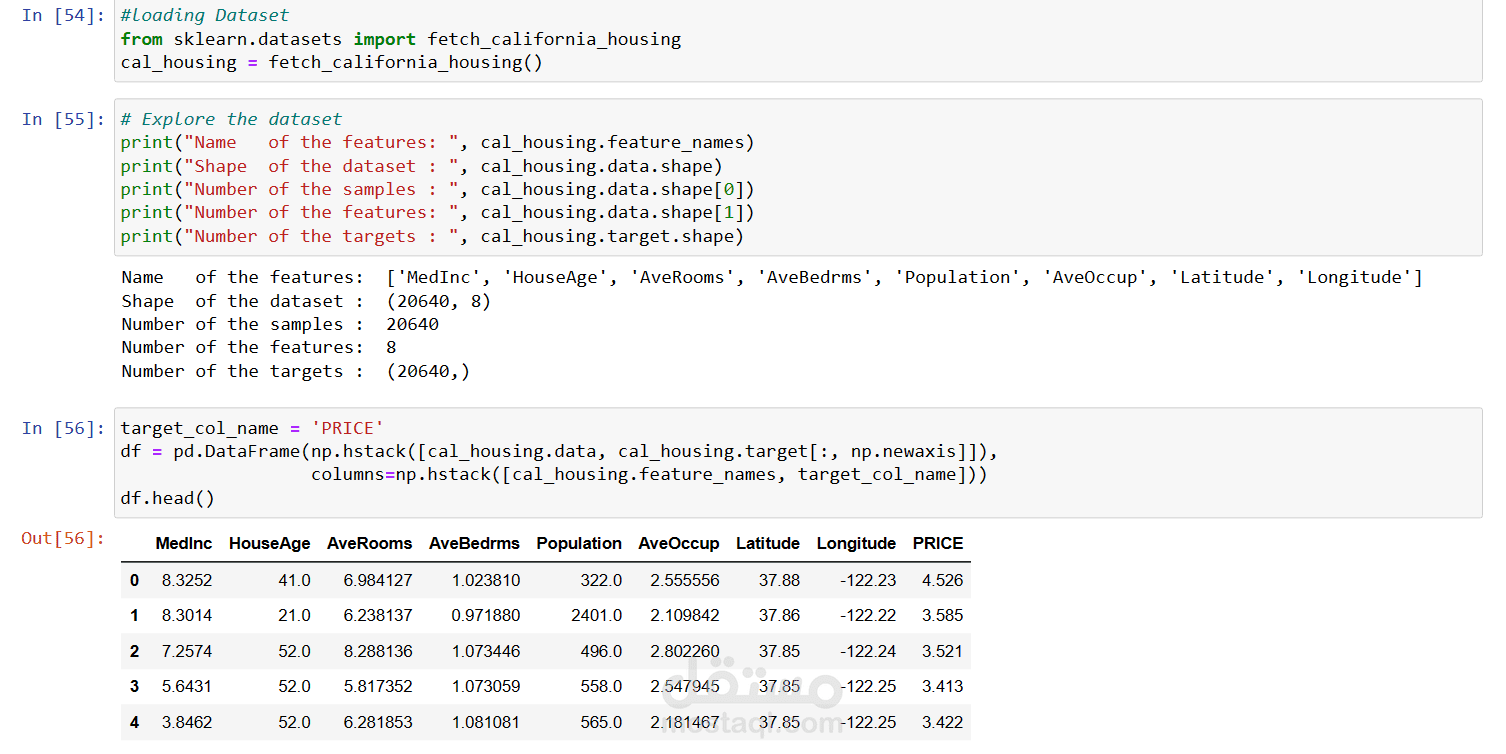Click the PRICE column header
This screenshot has width=1506, height=754.
click(937, 544)
